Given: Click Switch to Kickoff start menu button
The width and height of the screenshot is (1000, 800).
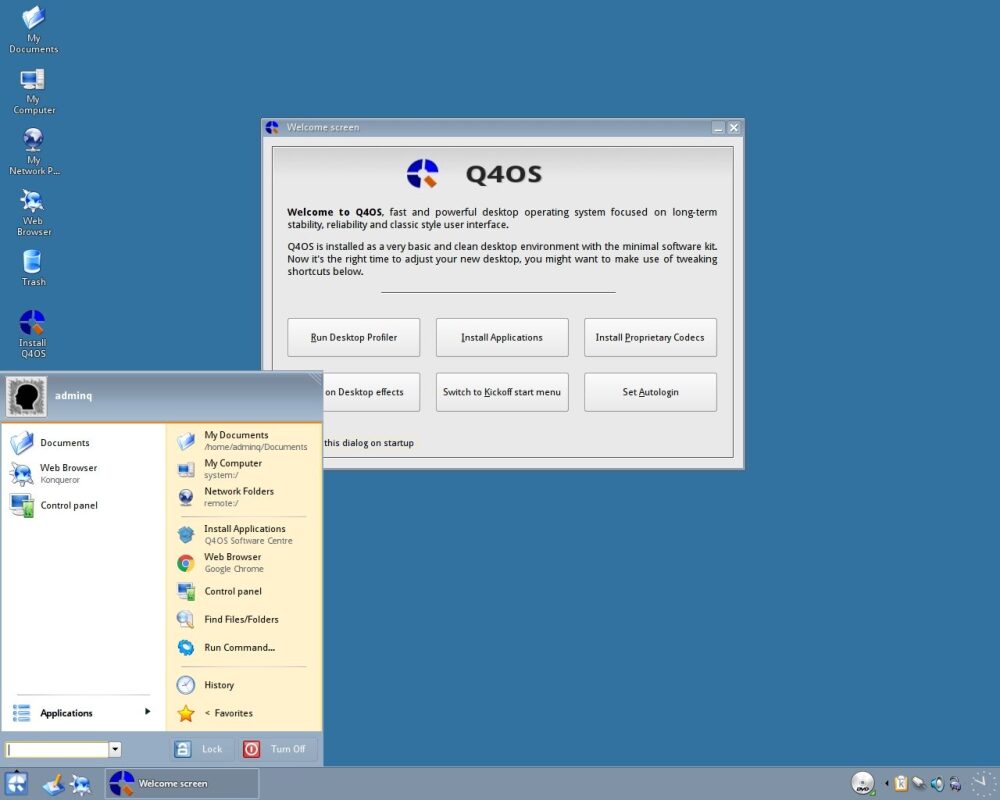Looking at the screenshot, I should tap(502, 392).
